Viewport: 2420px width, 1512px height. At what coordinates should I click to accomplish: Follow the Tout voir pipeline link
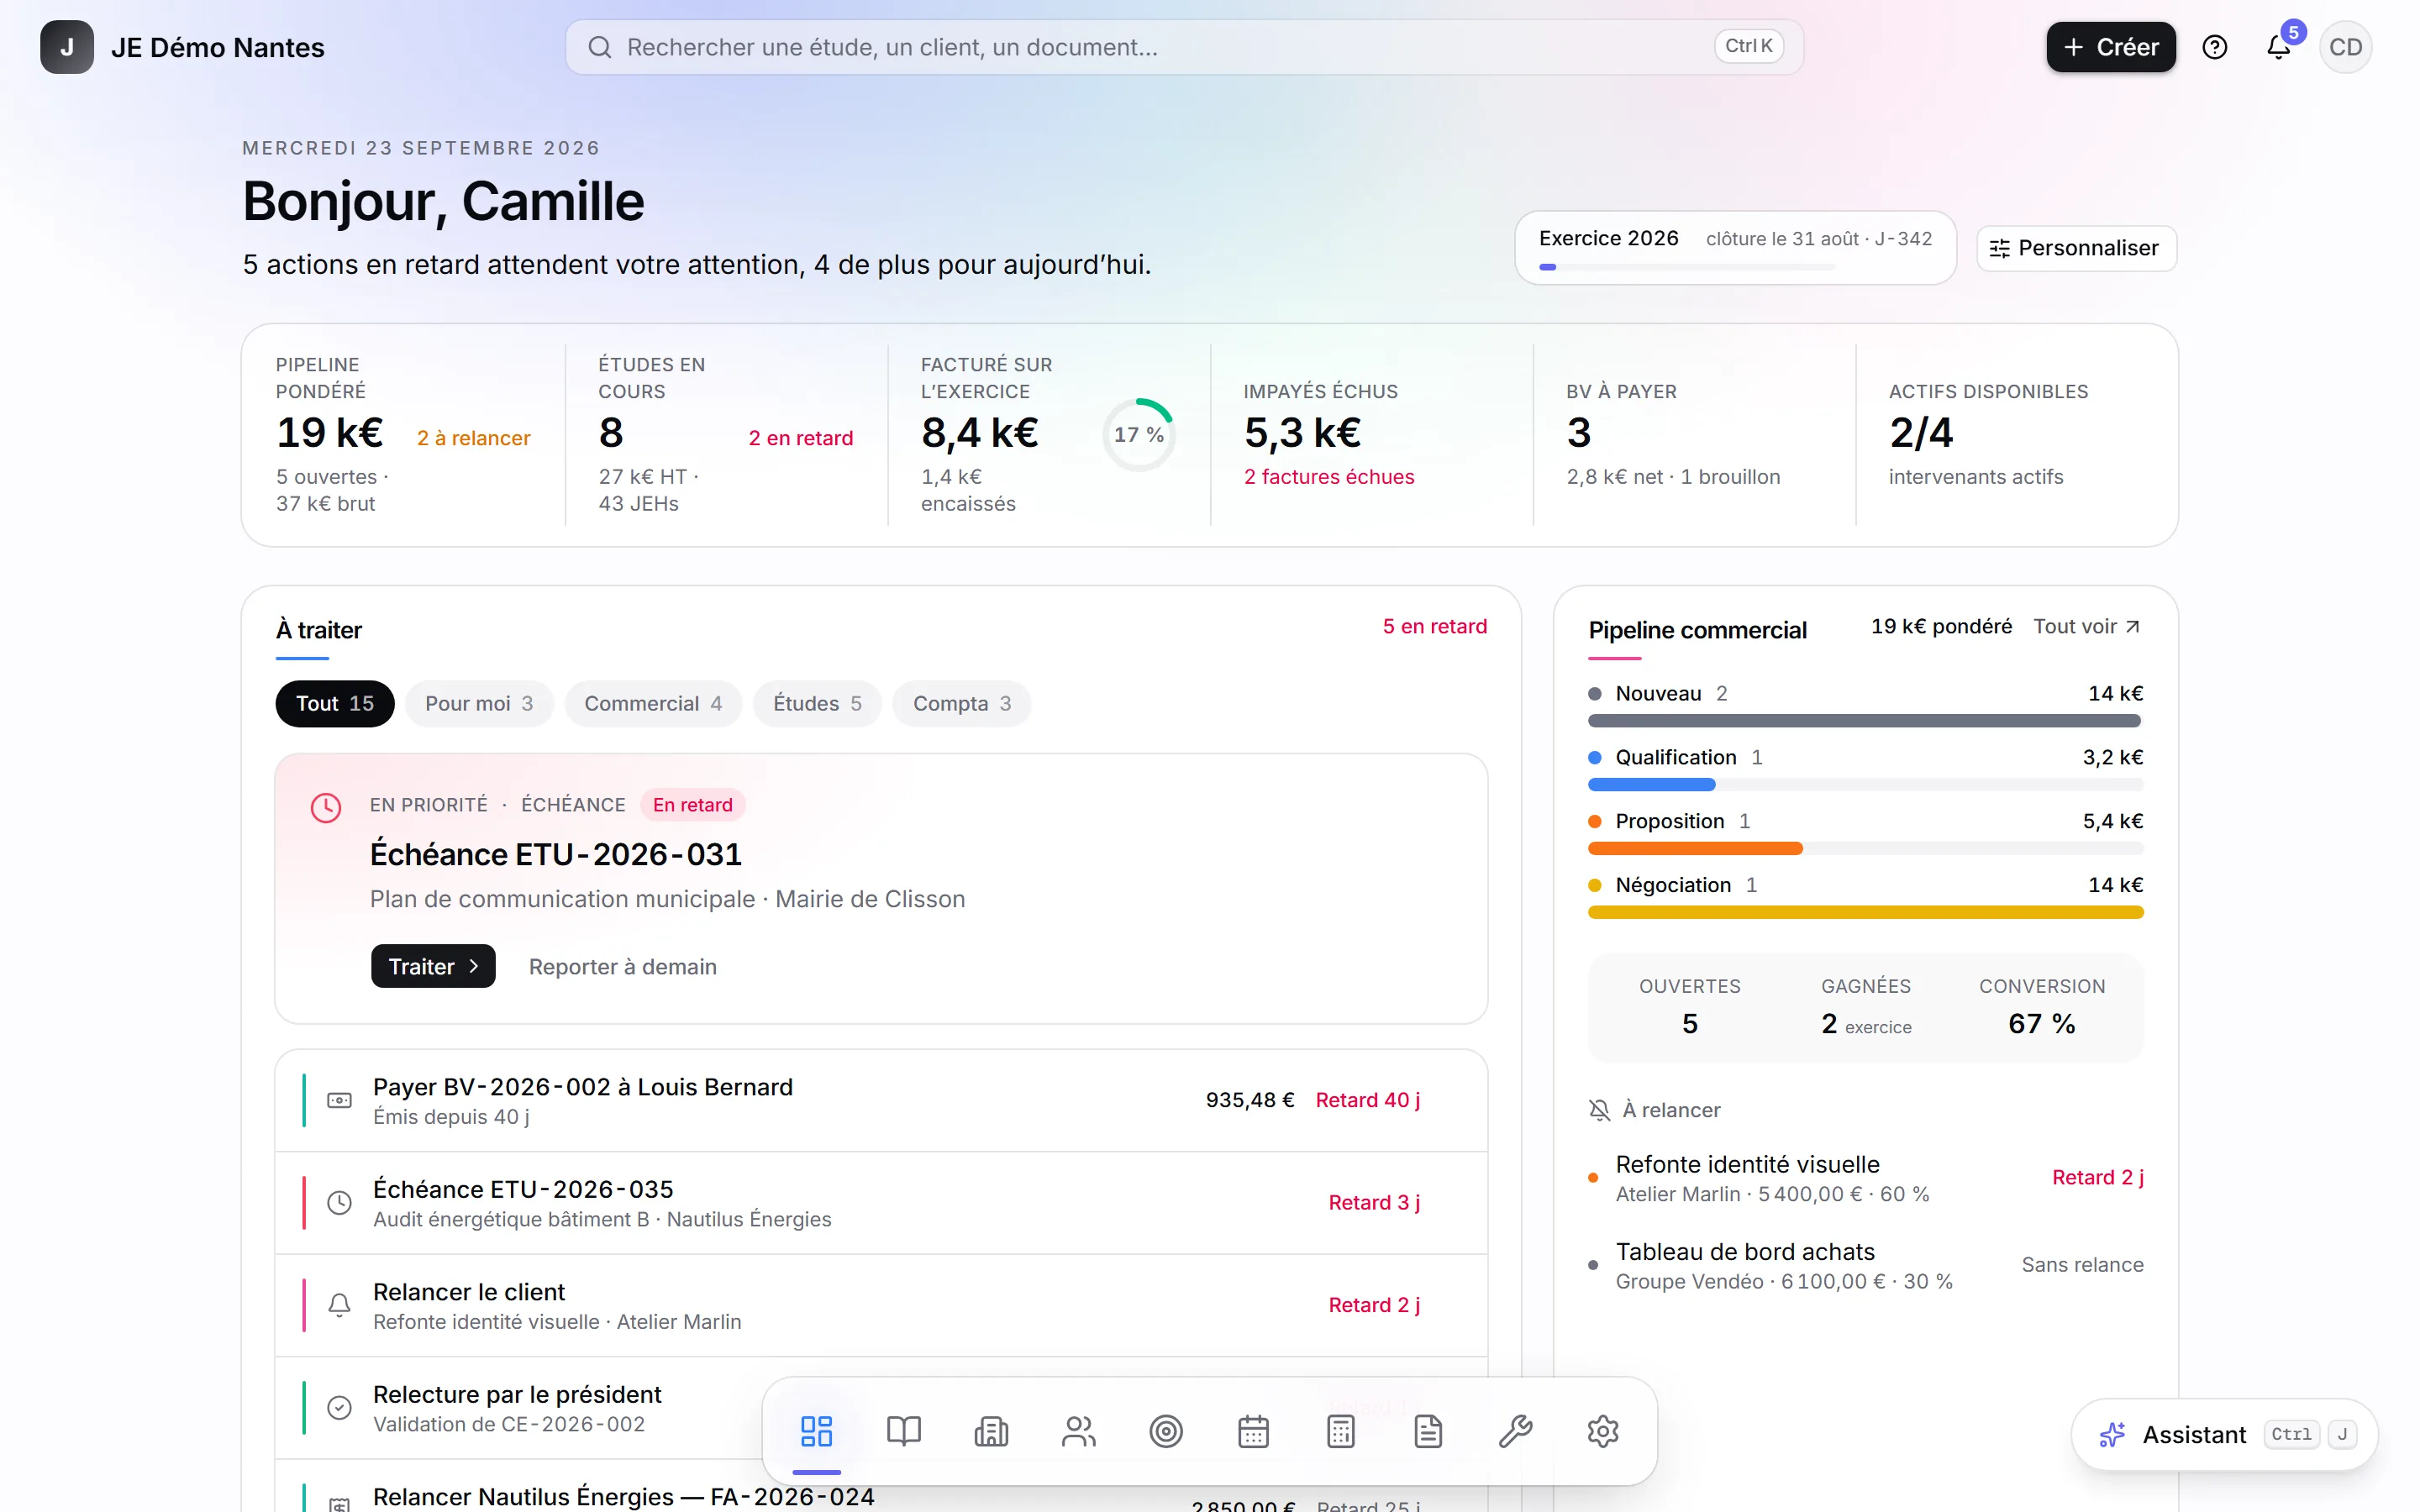(2087, 626)
